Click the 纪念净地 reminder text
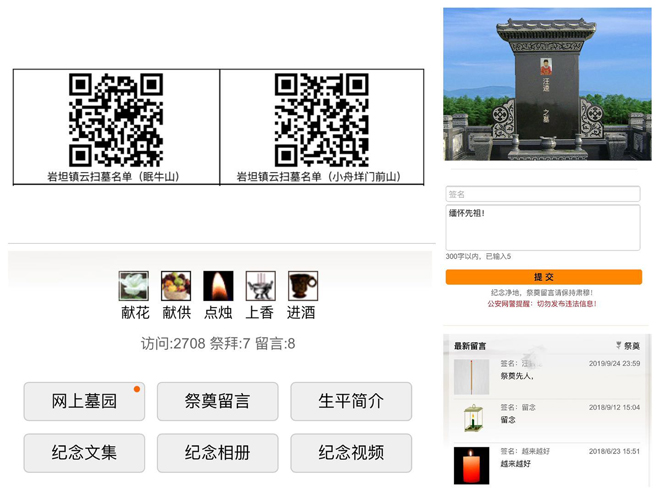 click(x=542, y=293)
